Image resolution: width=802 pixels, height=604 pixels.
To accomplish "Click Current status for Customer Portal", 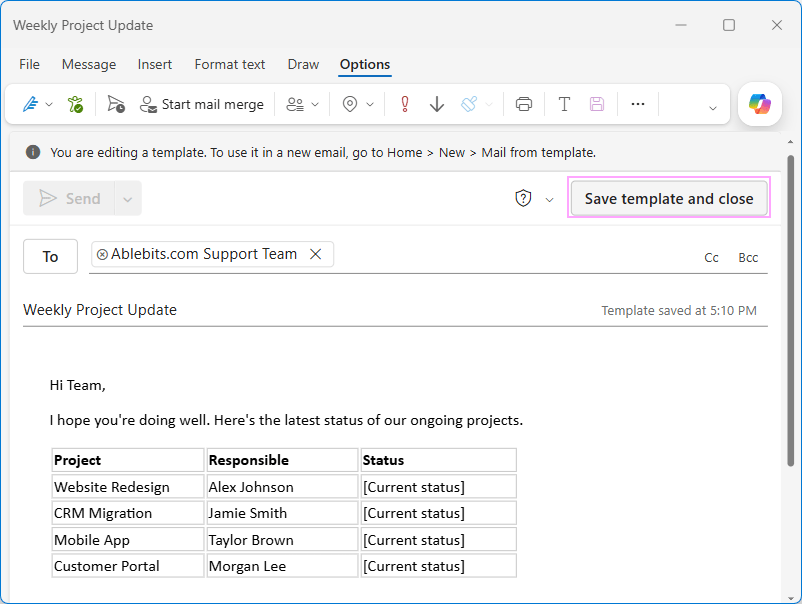I will tap(438, 566).
